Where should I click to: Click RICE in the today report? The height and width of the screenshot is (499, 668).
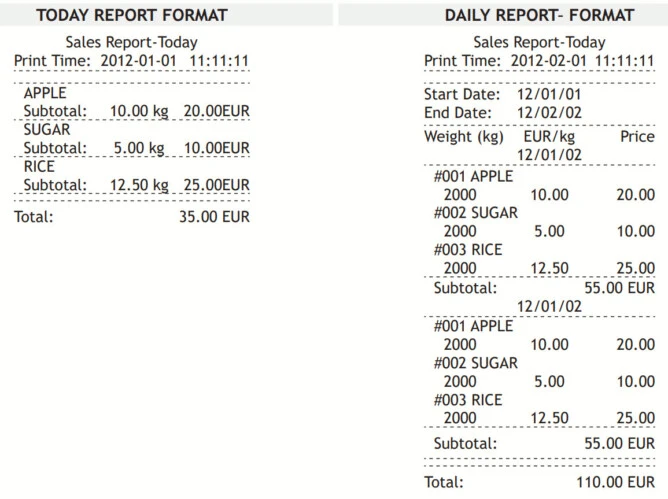pos(40,166)
